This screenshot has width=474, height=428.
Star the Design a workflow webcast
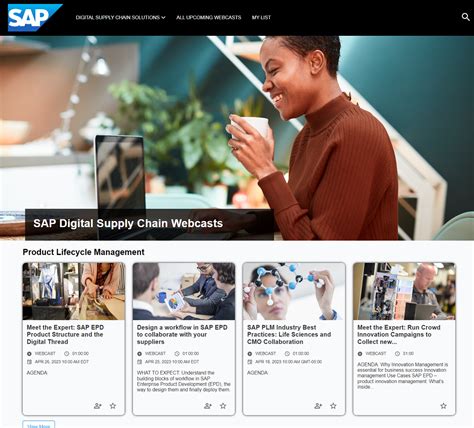pos(223,406)
